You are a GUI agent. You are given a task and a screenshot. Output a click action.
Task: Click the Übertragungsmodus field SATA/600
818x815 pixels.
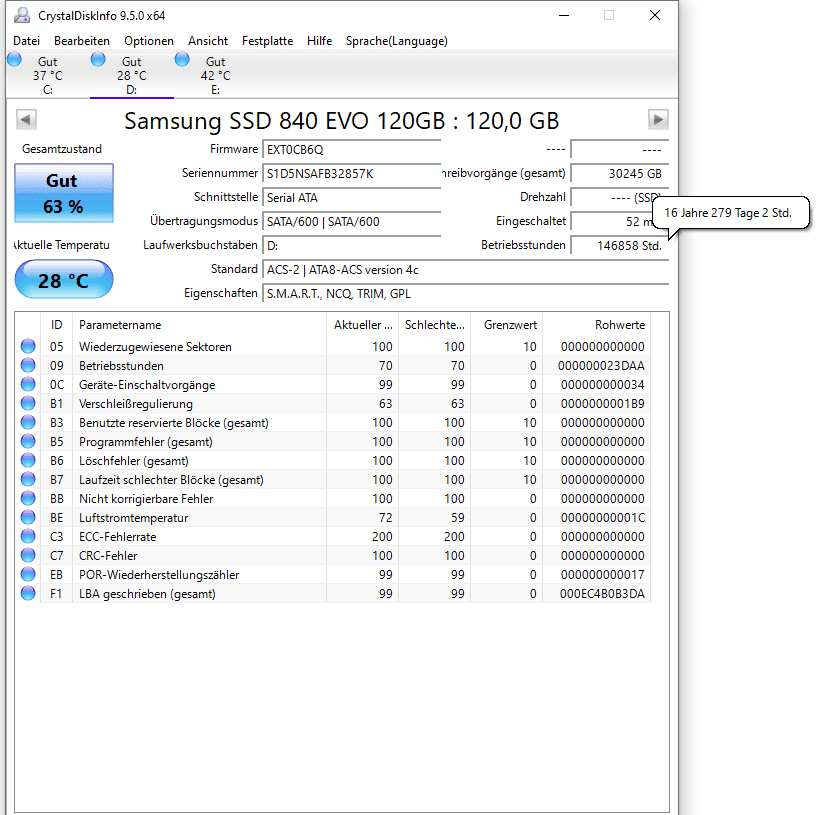pyautogui.click(x=352, y=222)
